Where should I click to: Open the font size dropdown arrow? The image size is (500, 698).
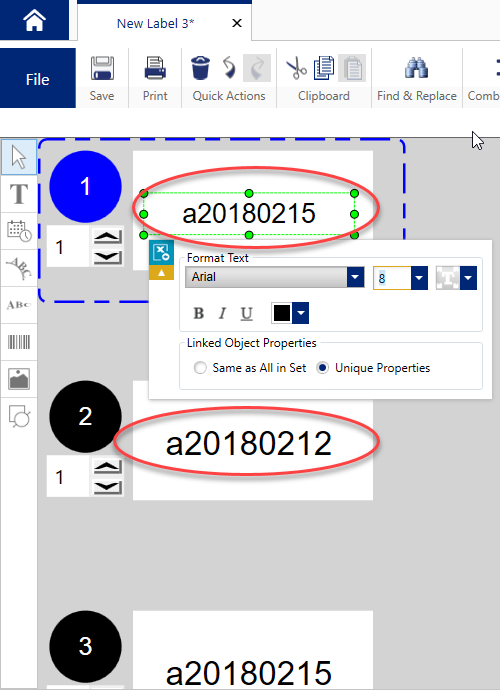click(x=419, y=278)
